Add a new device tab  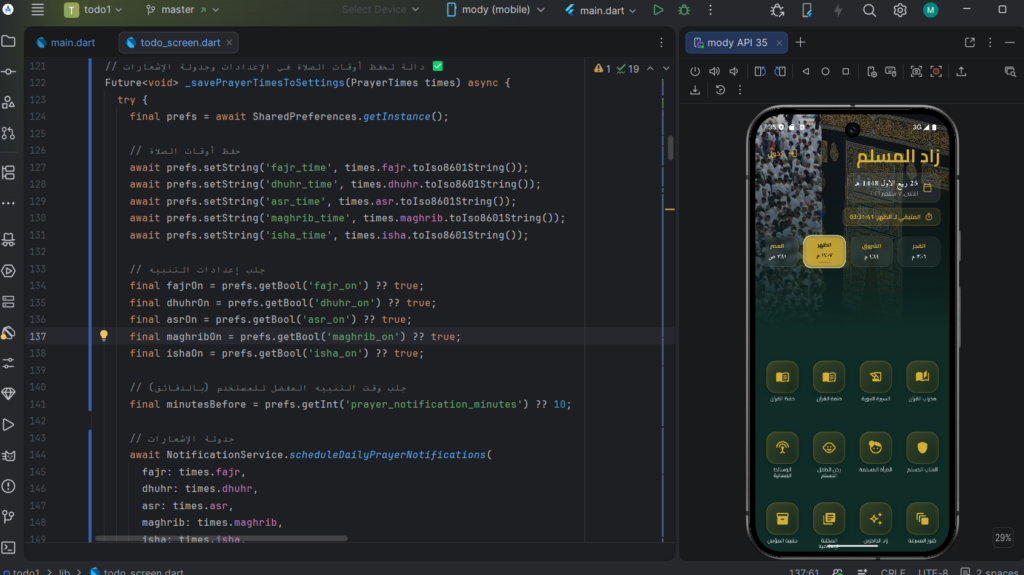point(801,42)
